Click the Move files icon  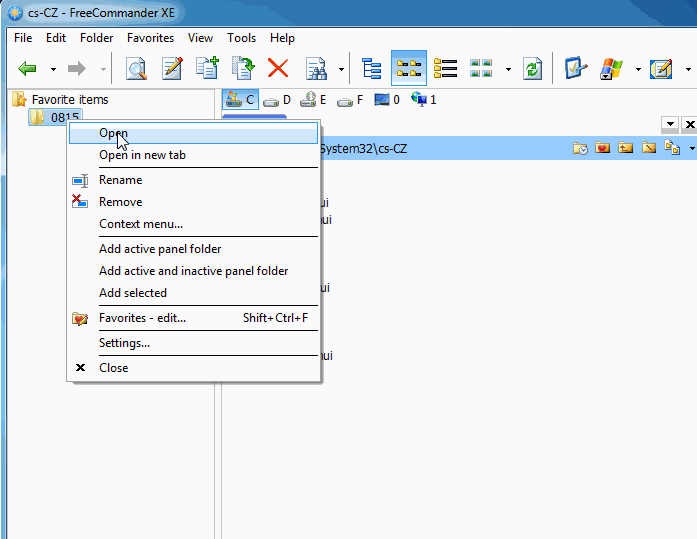243,68
